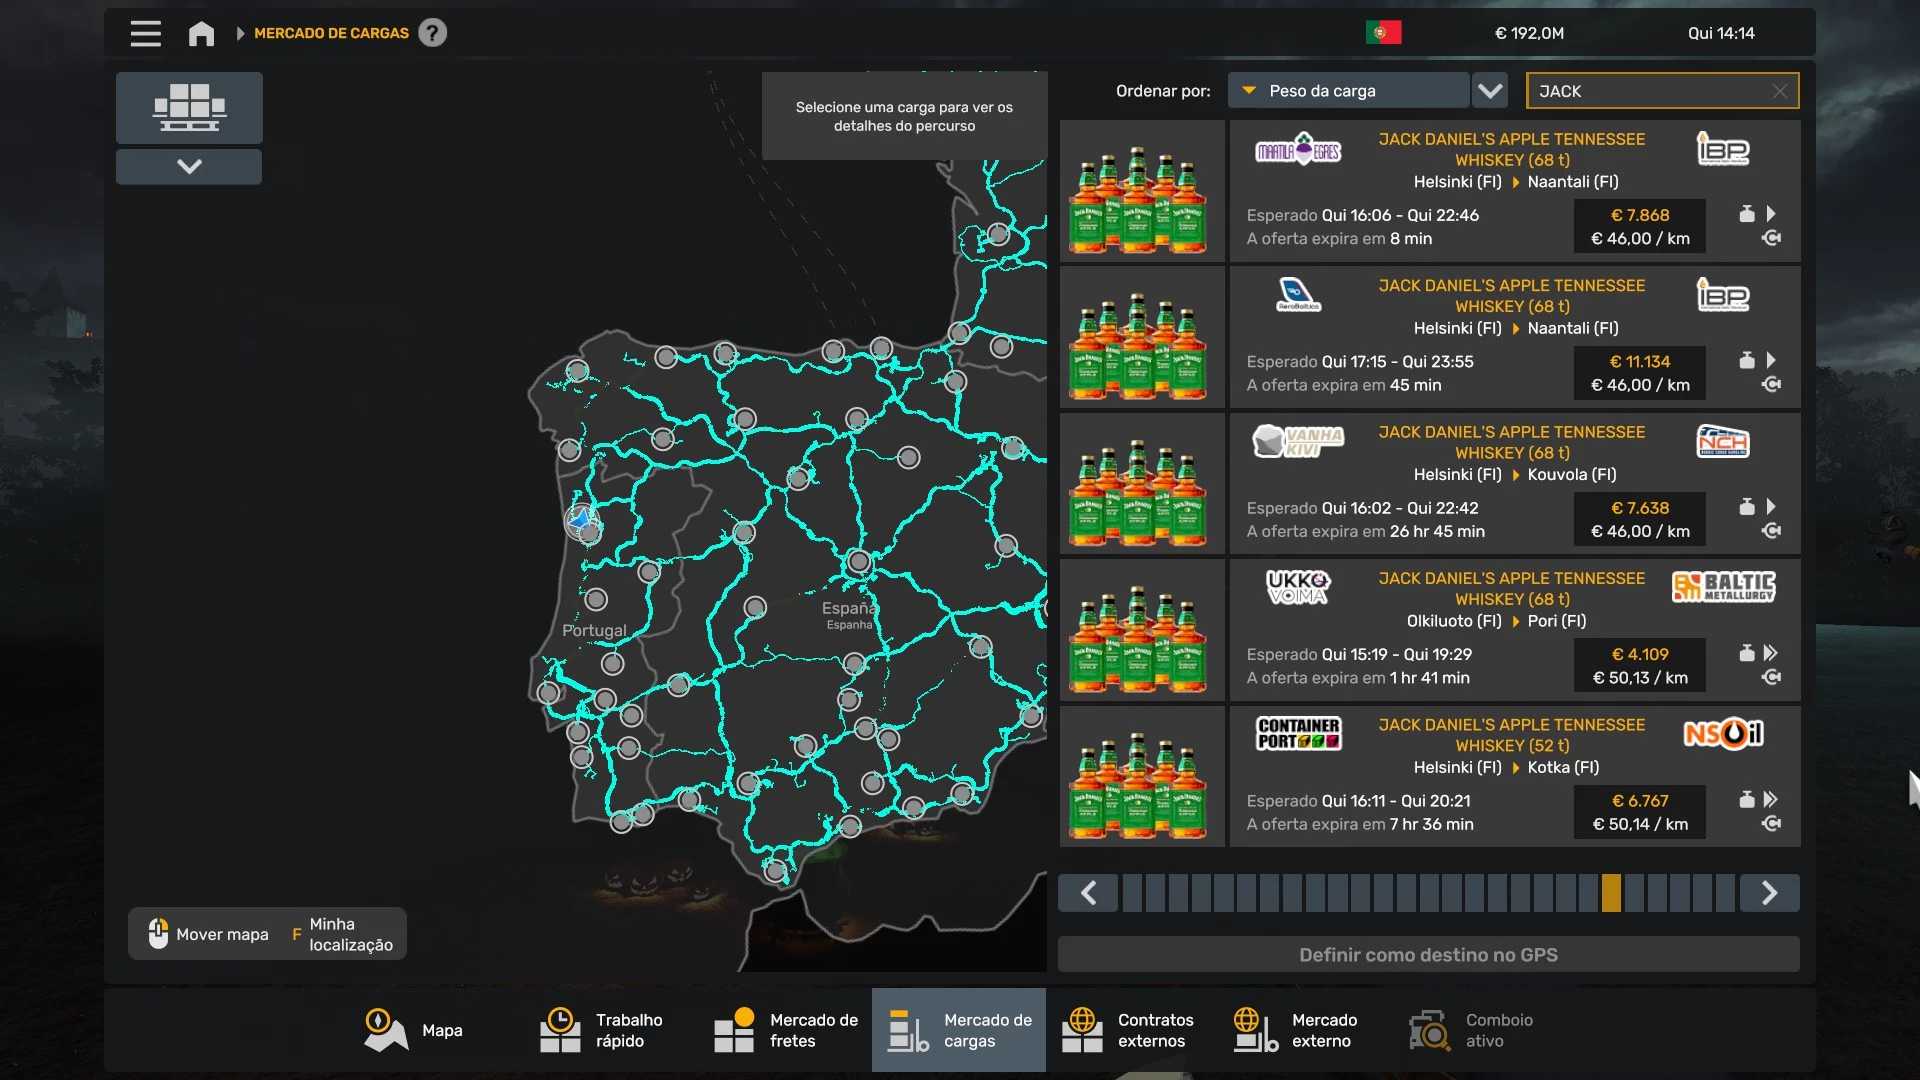
Task: Go to home screen icon
Action: (201, 33)
